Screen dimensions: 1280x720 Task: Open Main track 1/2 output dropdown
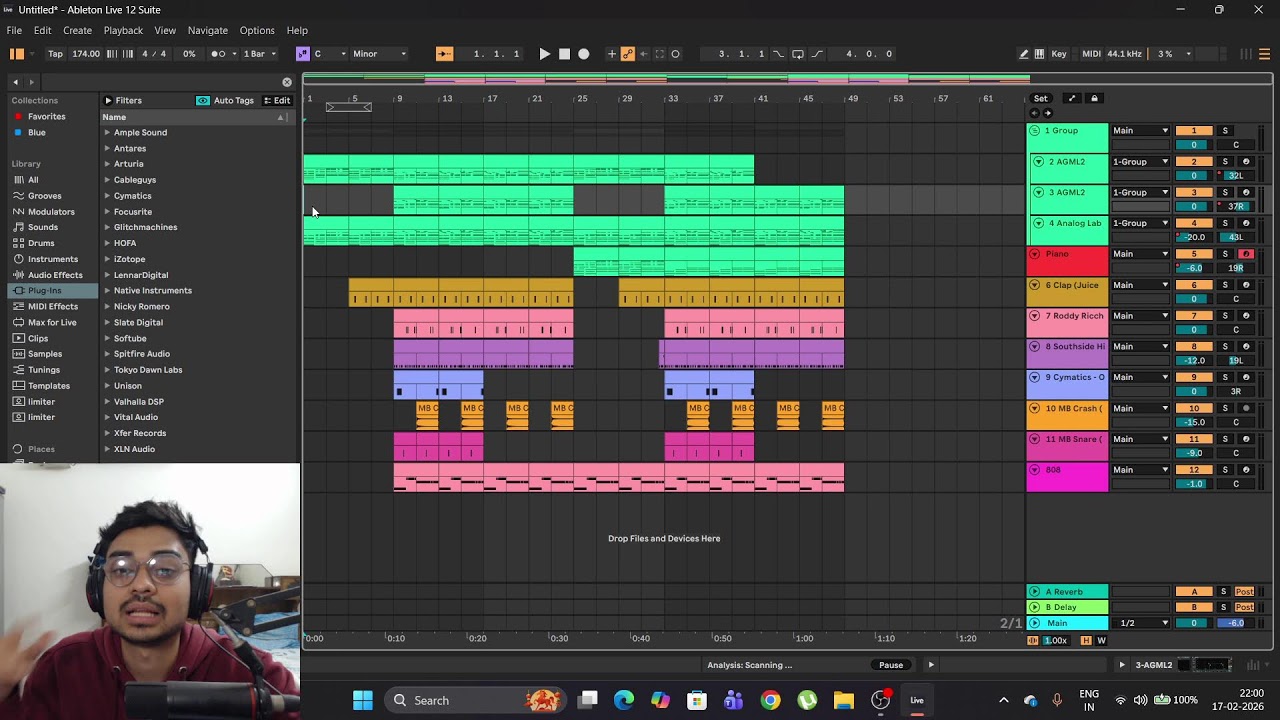coord(1140,623)
